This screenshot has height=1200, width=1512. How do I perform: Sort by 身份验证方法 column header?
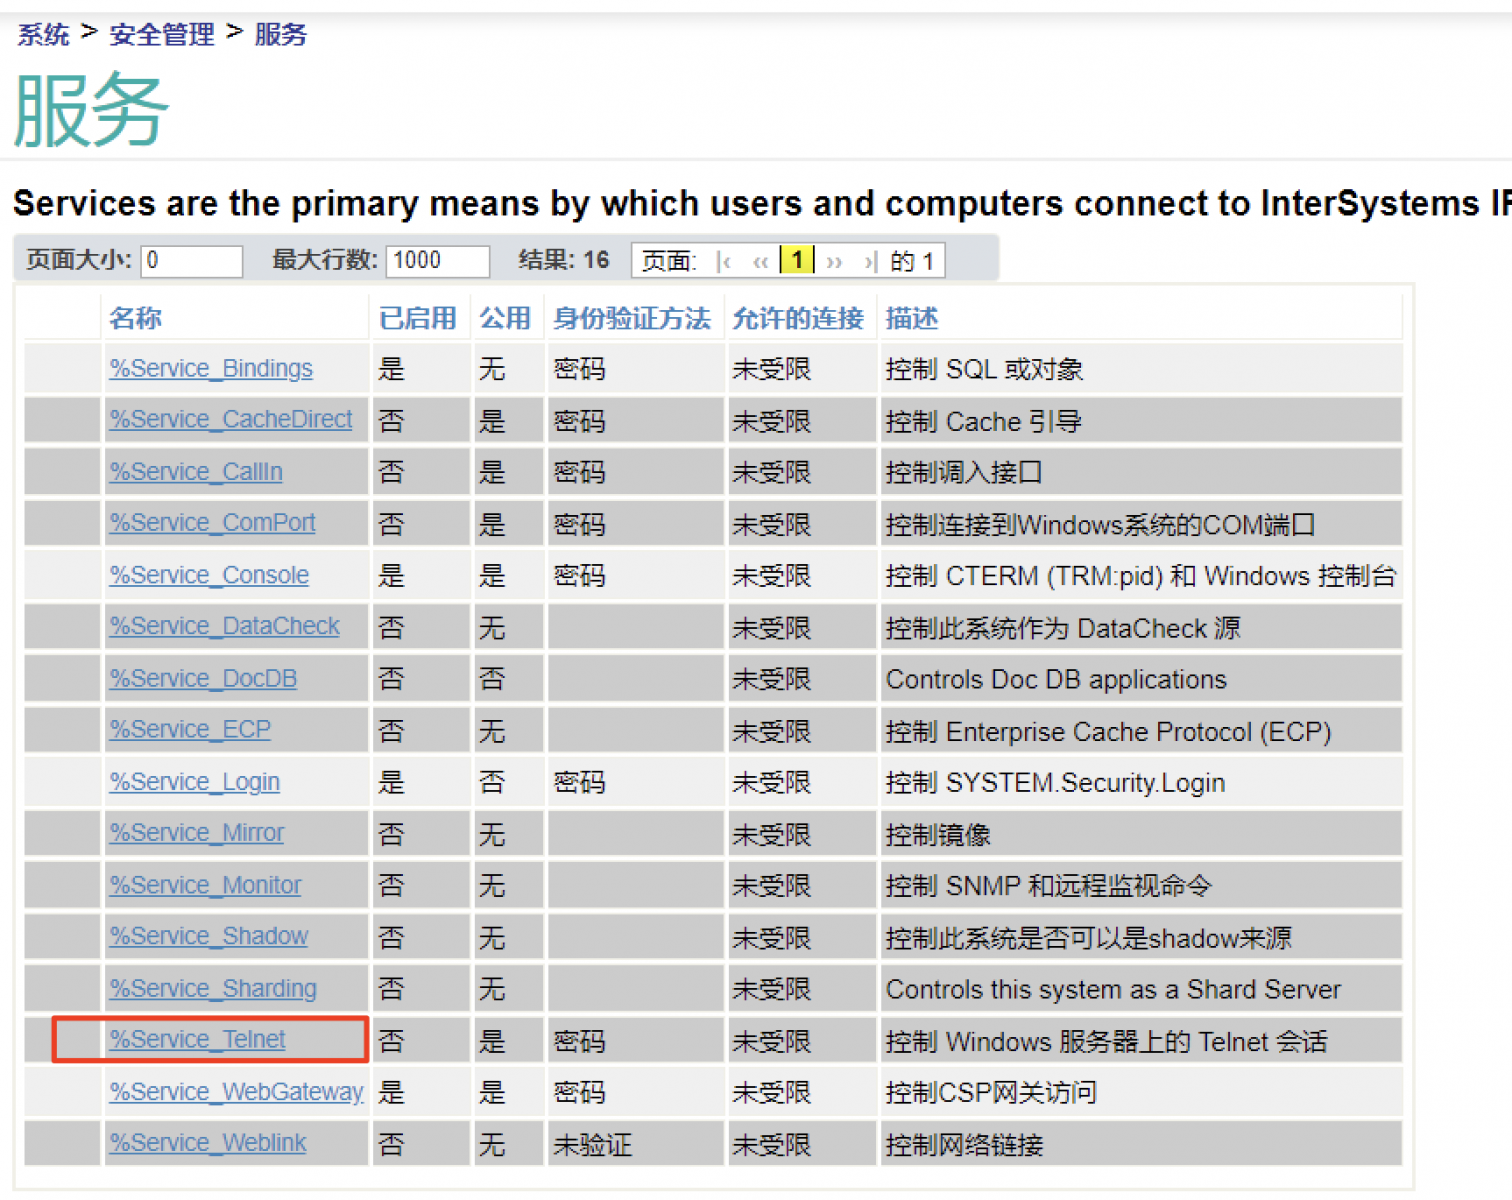(x=631, y=319)
